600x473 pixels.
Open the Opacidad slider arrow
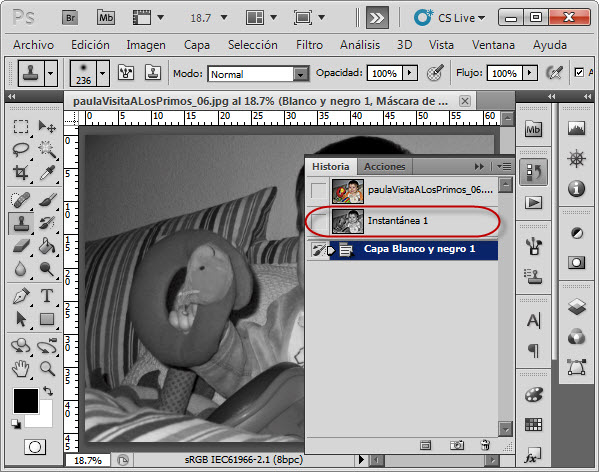pos(409,73)
